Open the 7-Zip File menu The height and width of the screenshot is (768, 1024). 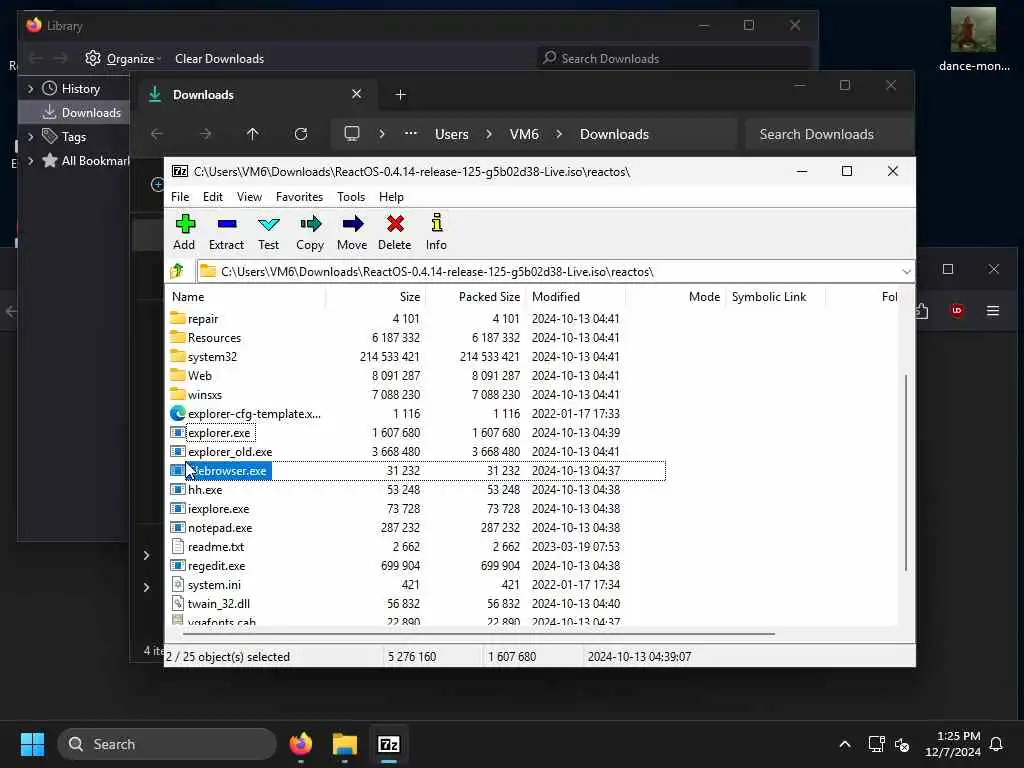click(x=180, y=197)
